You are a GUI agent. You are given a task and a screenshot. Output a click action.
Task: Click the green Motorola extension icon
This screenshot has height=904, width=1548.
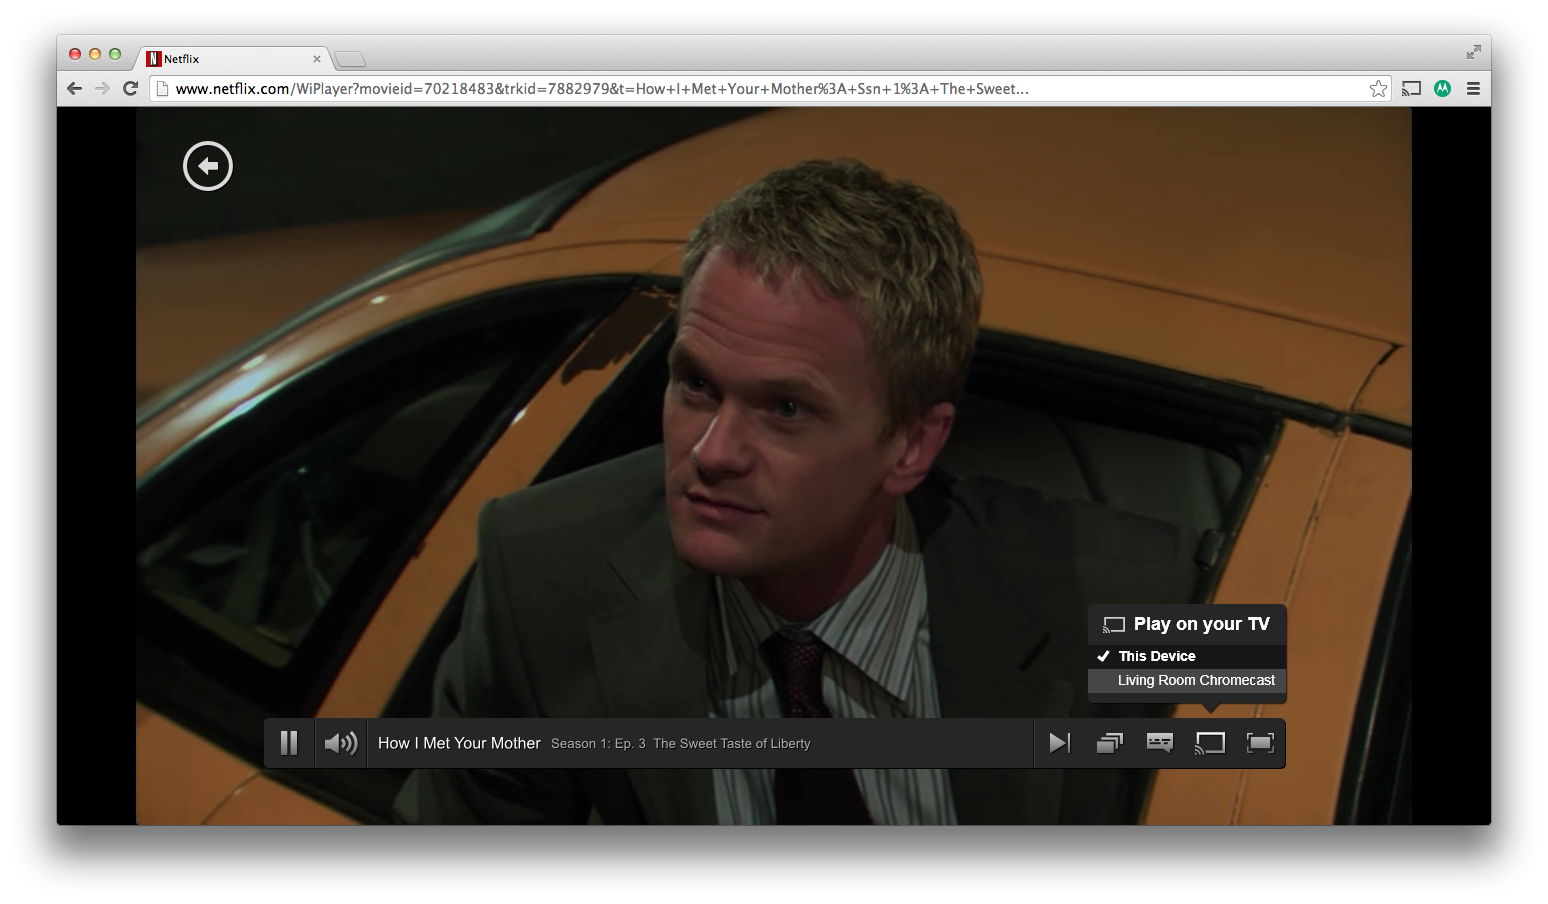1442,89
